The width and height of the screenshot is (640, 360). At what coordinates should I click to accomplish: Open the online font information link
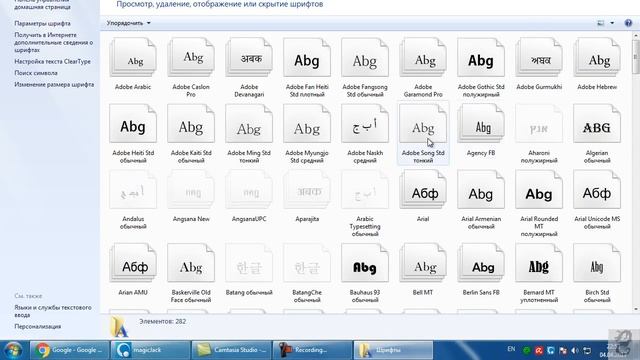click(x=54, y=42)
